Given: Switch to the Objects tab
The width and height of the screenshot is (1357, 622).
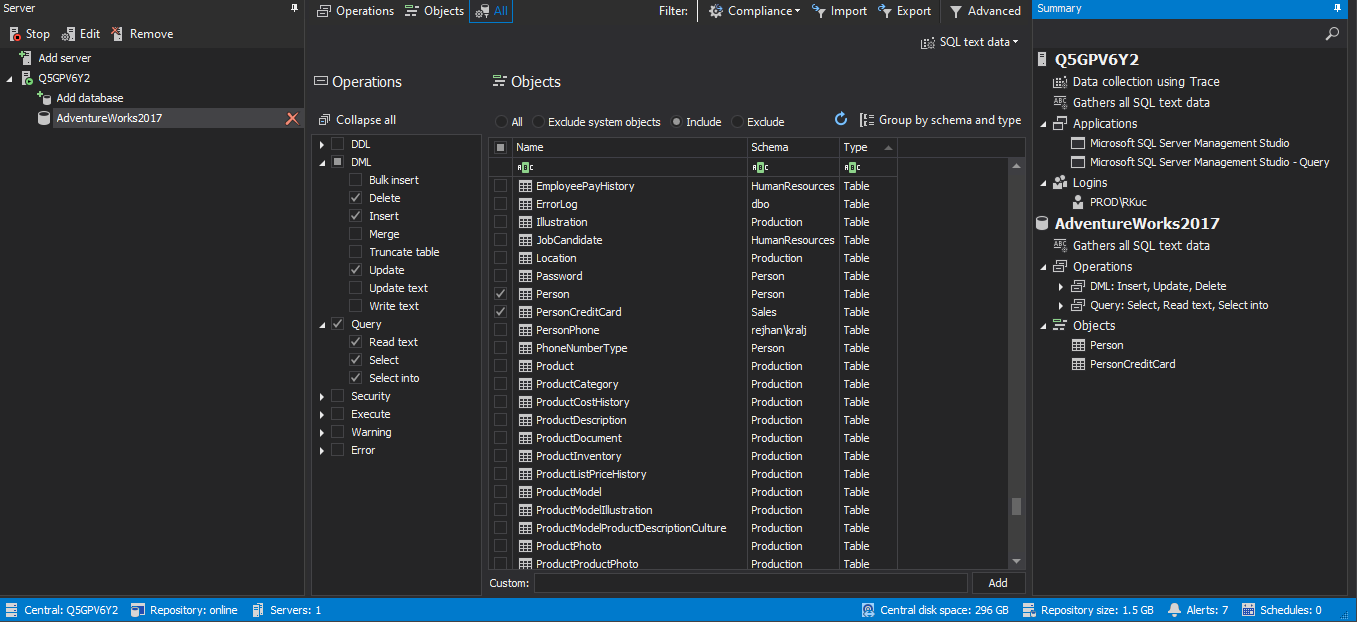Looking at the screenshot, I should tap(435, 11).
